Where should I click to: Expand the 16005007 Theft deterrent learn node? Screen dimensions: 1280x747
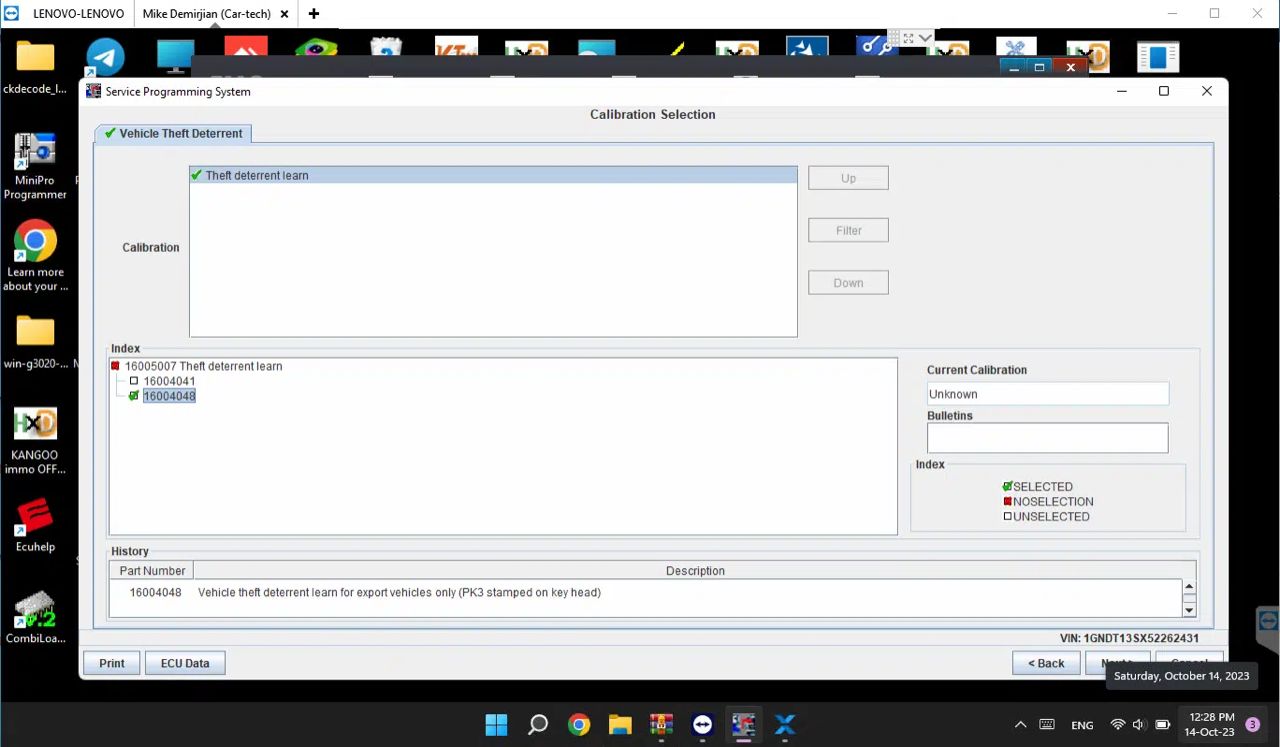tap(114, 366)
